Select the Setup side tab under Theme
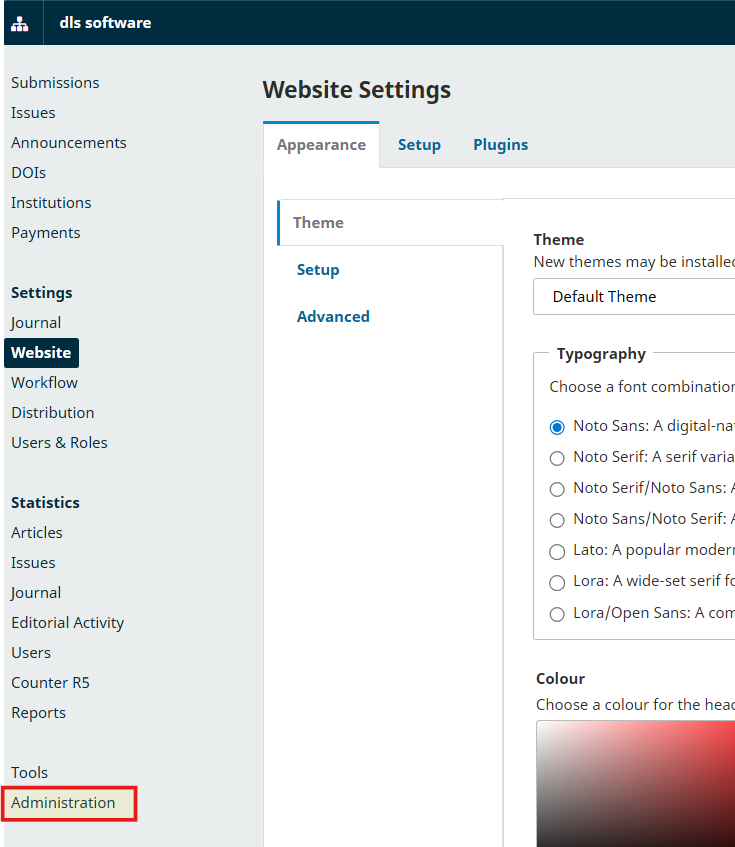Viewport: 735px width, 847px height. point(318,270)
